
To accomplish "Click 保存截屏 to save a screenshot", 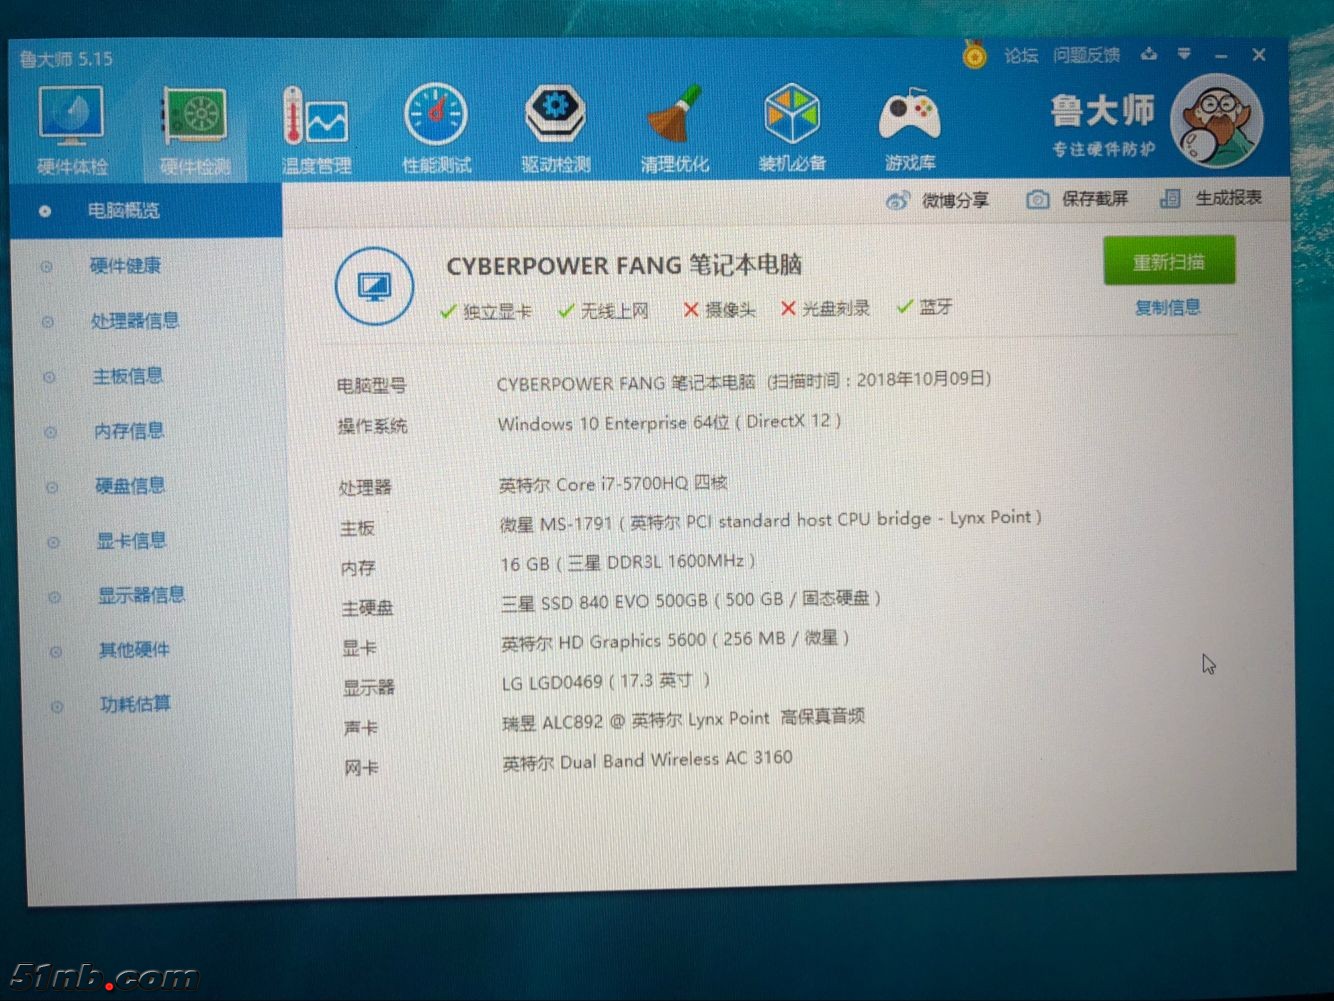I will pos(1079,199).
